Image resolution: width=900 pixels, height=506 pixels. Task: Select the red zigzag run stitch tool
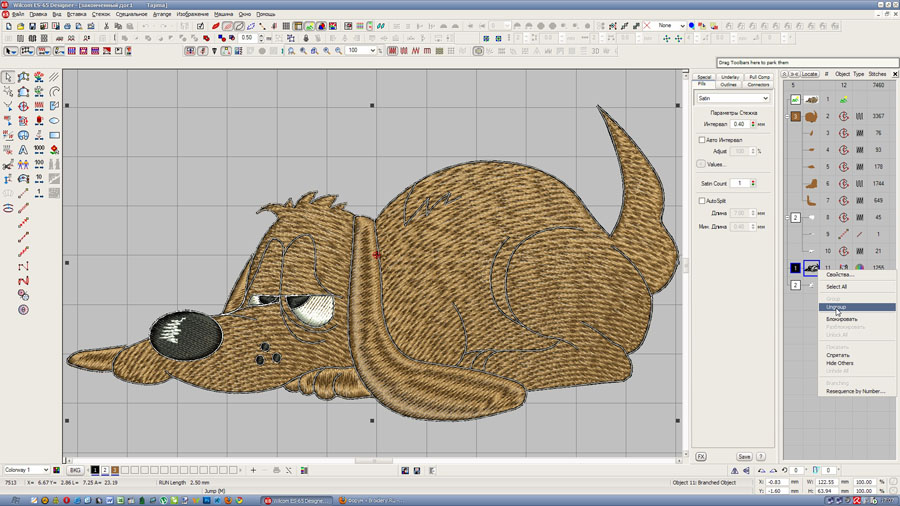(23, 281)
